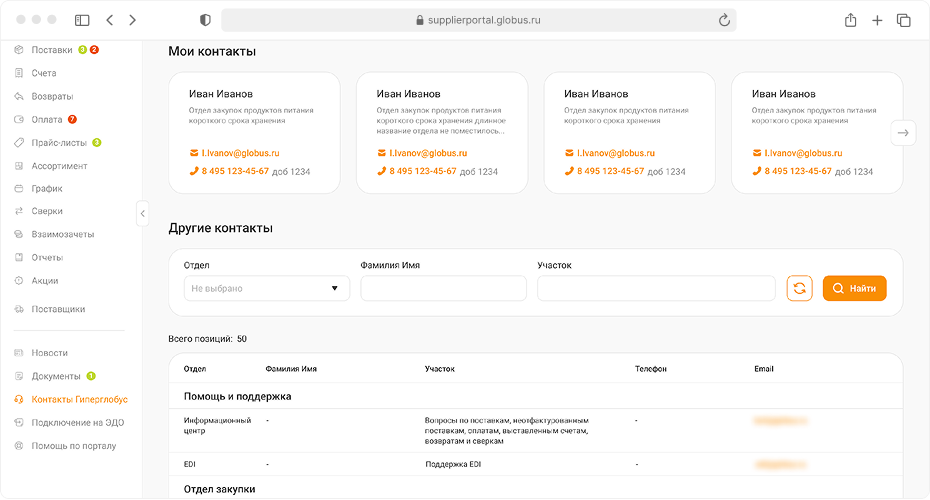Click the График calendar icon

19,189
